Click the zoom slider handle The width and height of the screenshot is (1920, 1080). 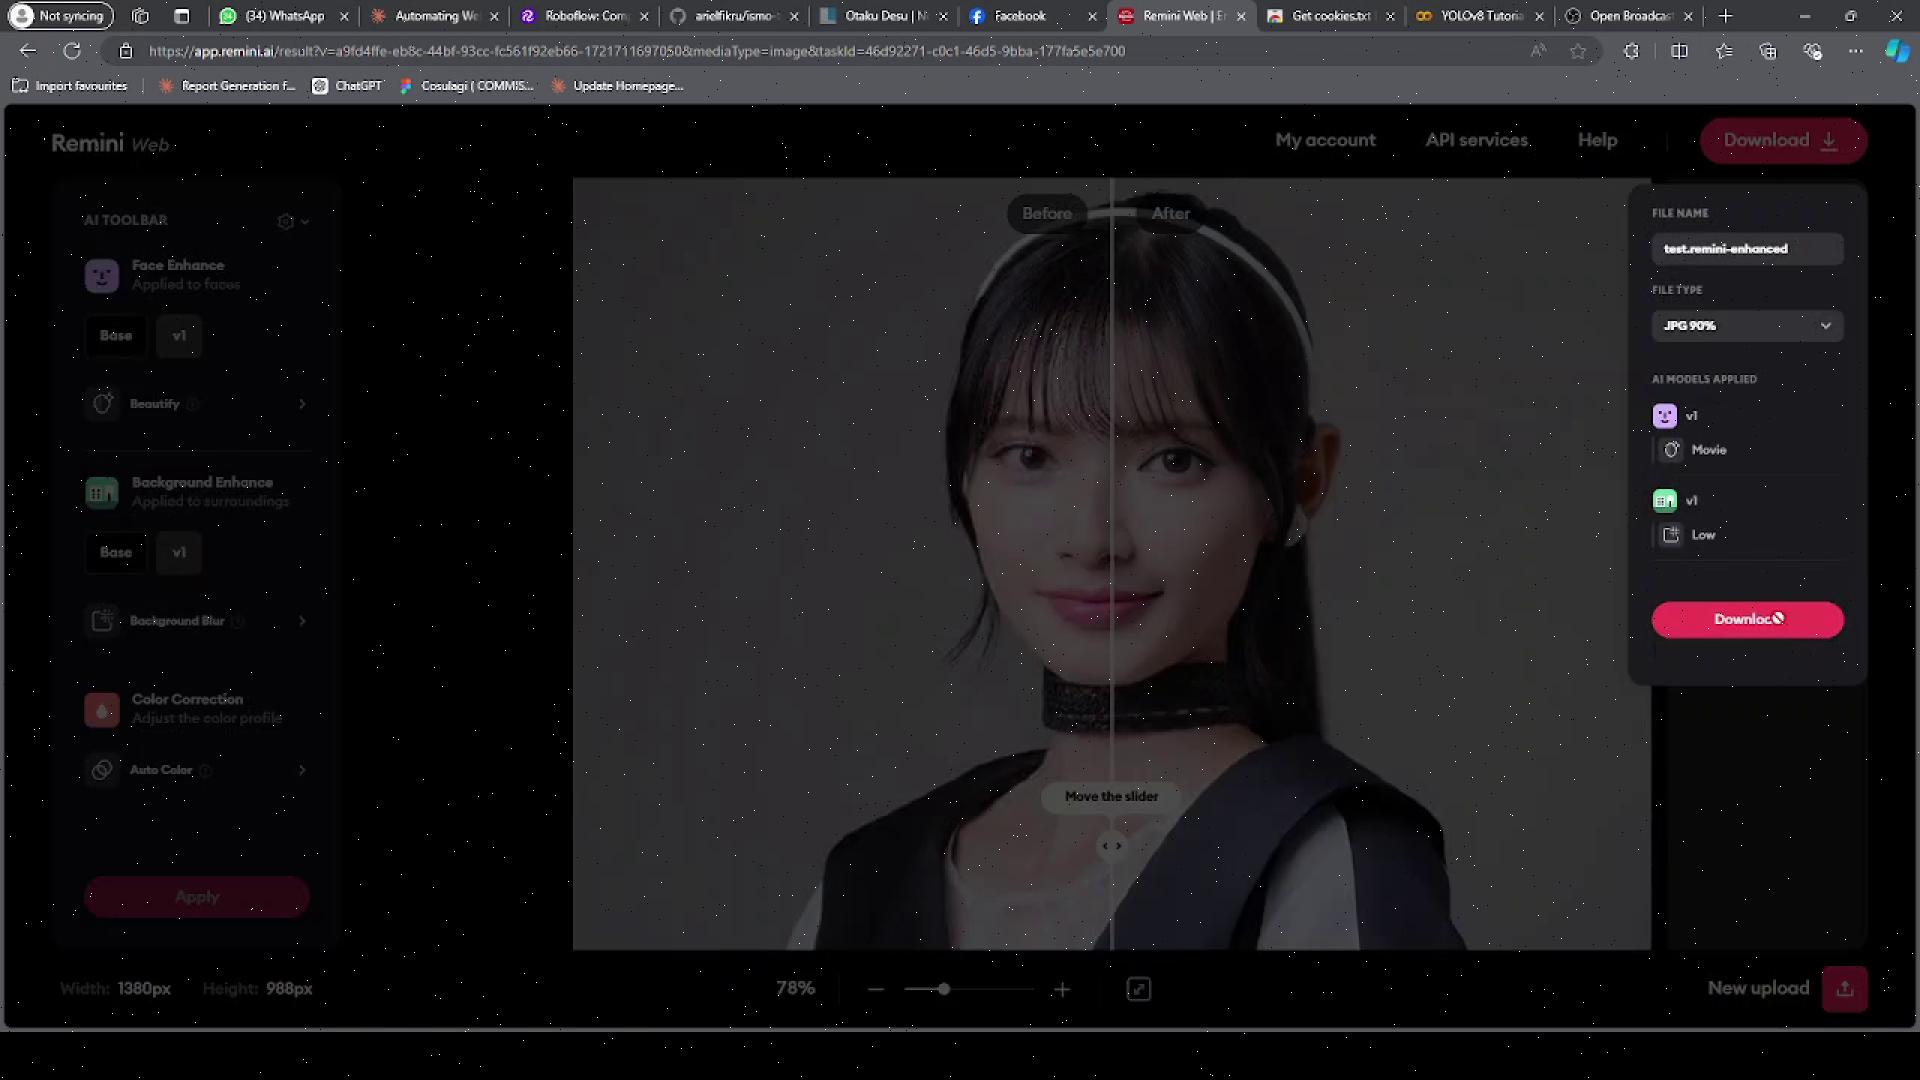(x=943, y=989)
